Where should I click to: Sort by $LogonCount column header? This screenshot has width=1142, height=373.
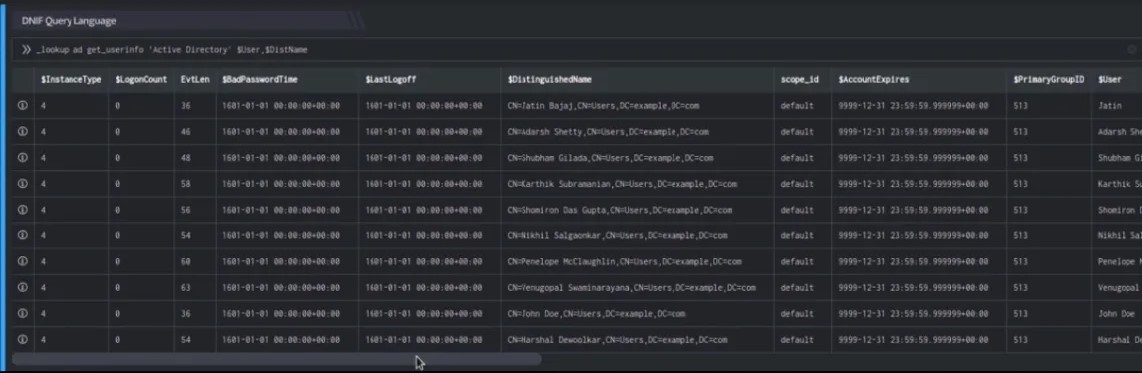pos(141,79)
